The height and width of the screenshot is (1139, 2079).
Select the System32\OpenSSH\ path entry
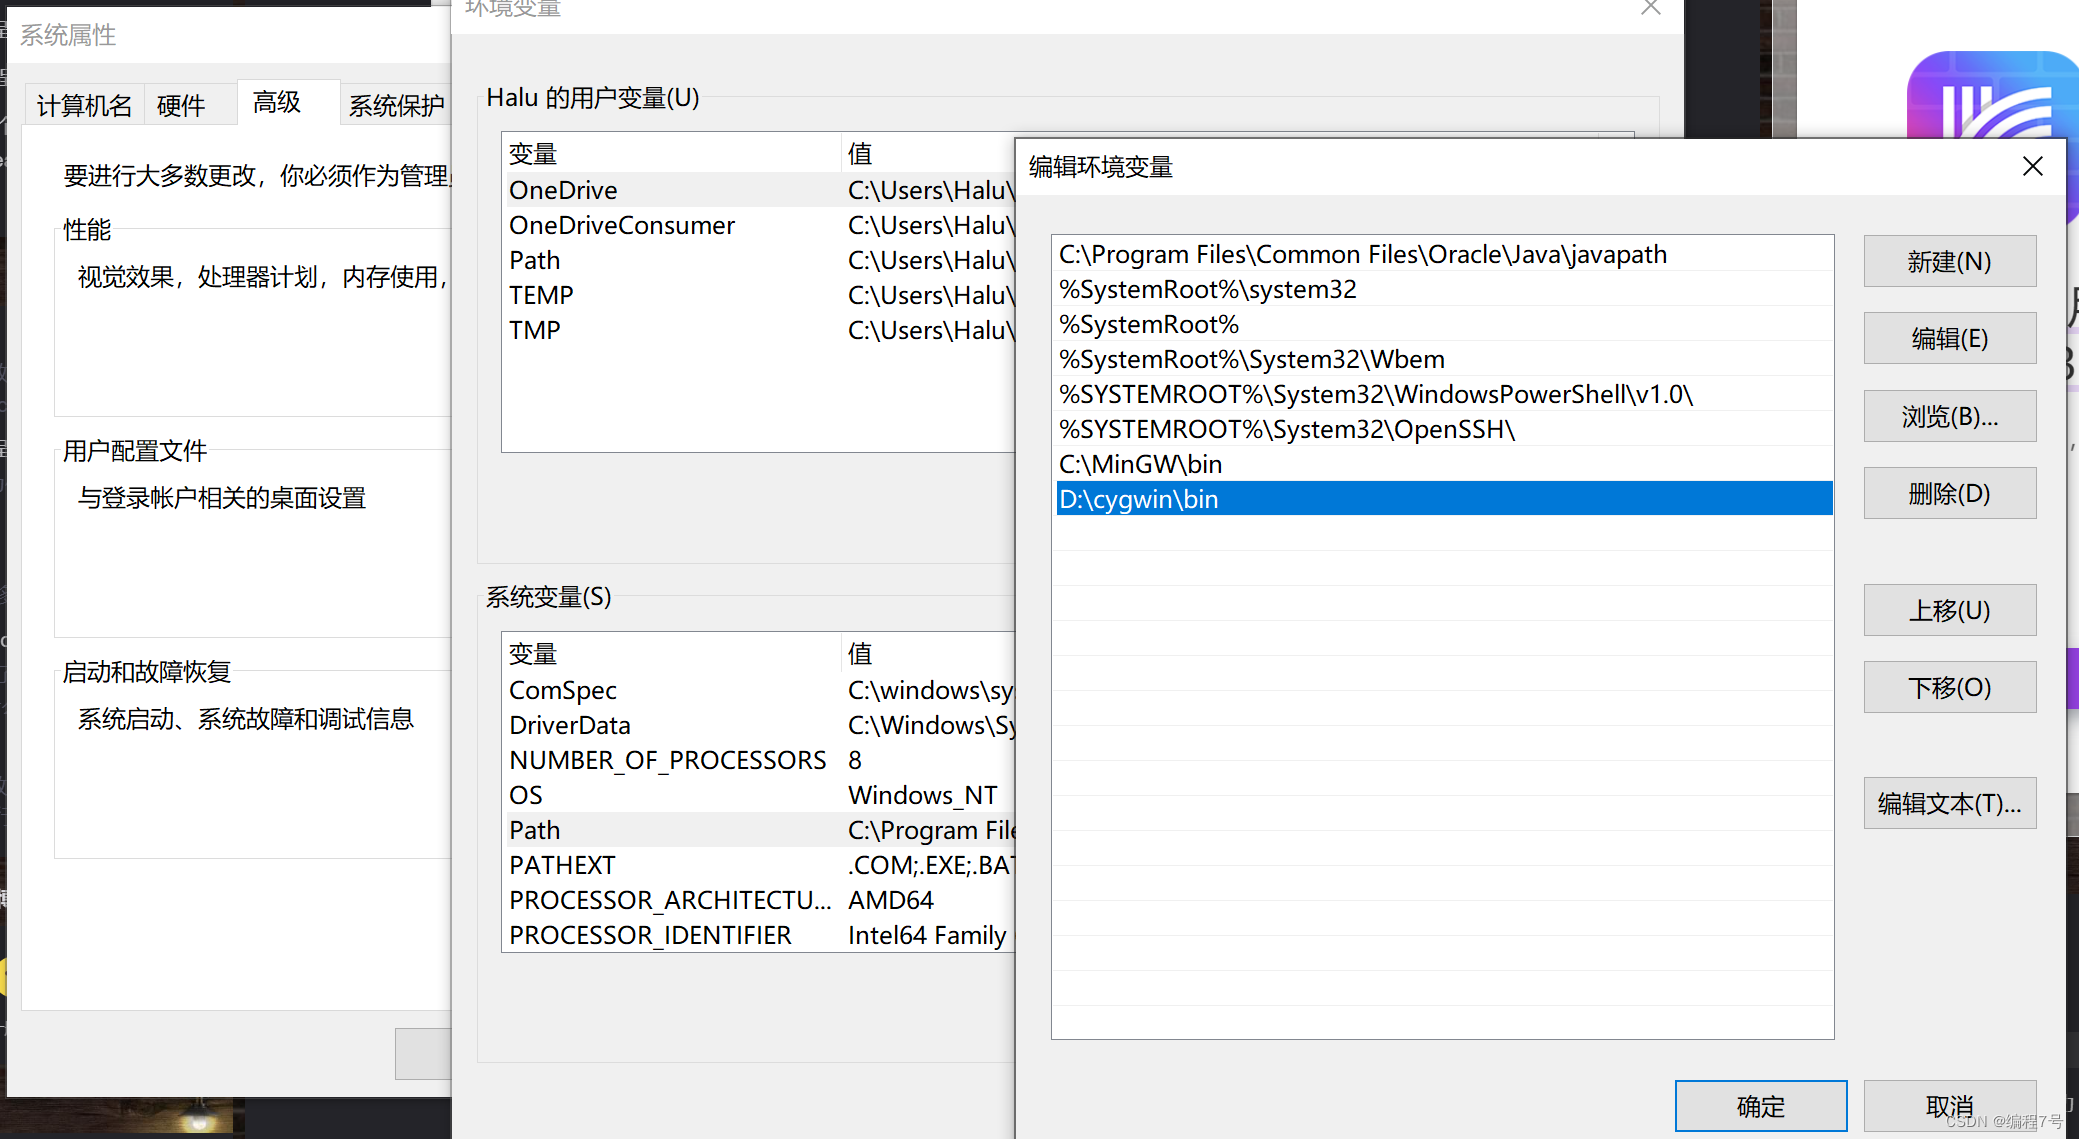coord(1444,429)
